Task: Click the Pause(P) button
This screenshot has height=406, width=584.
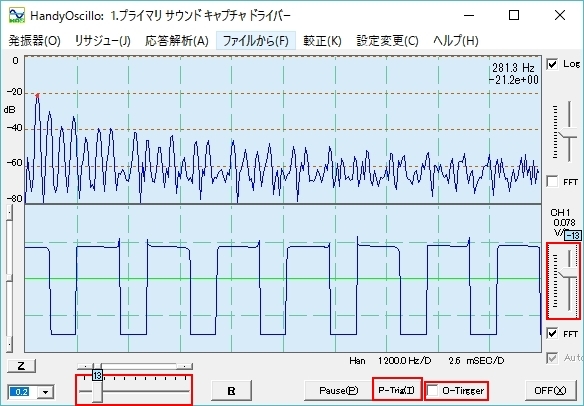Action: click(338, 390)
